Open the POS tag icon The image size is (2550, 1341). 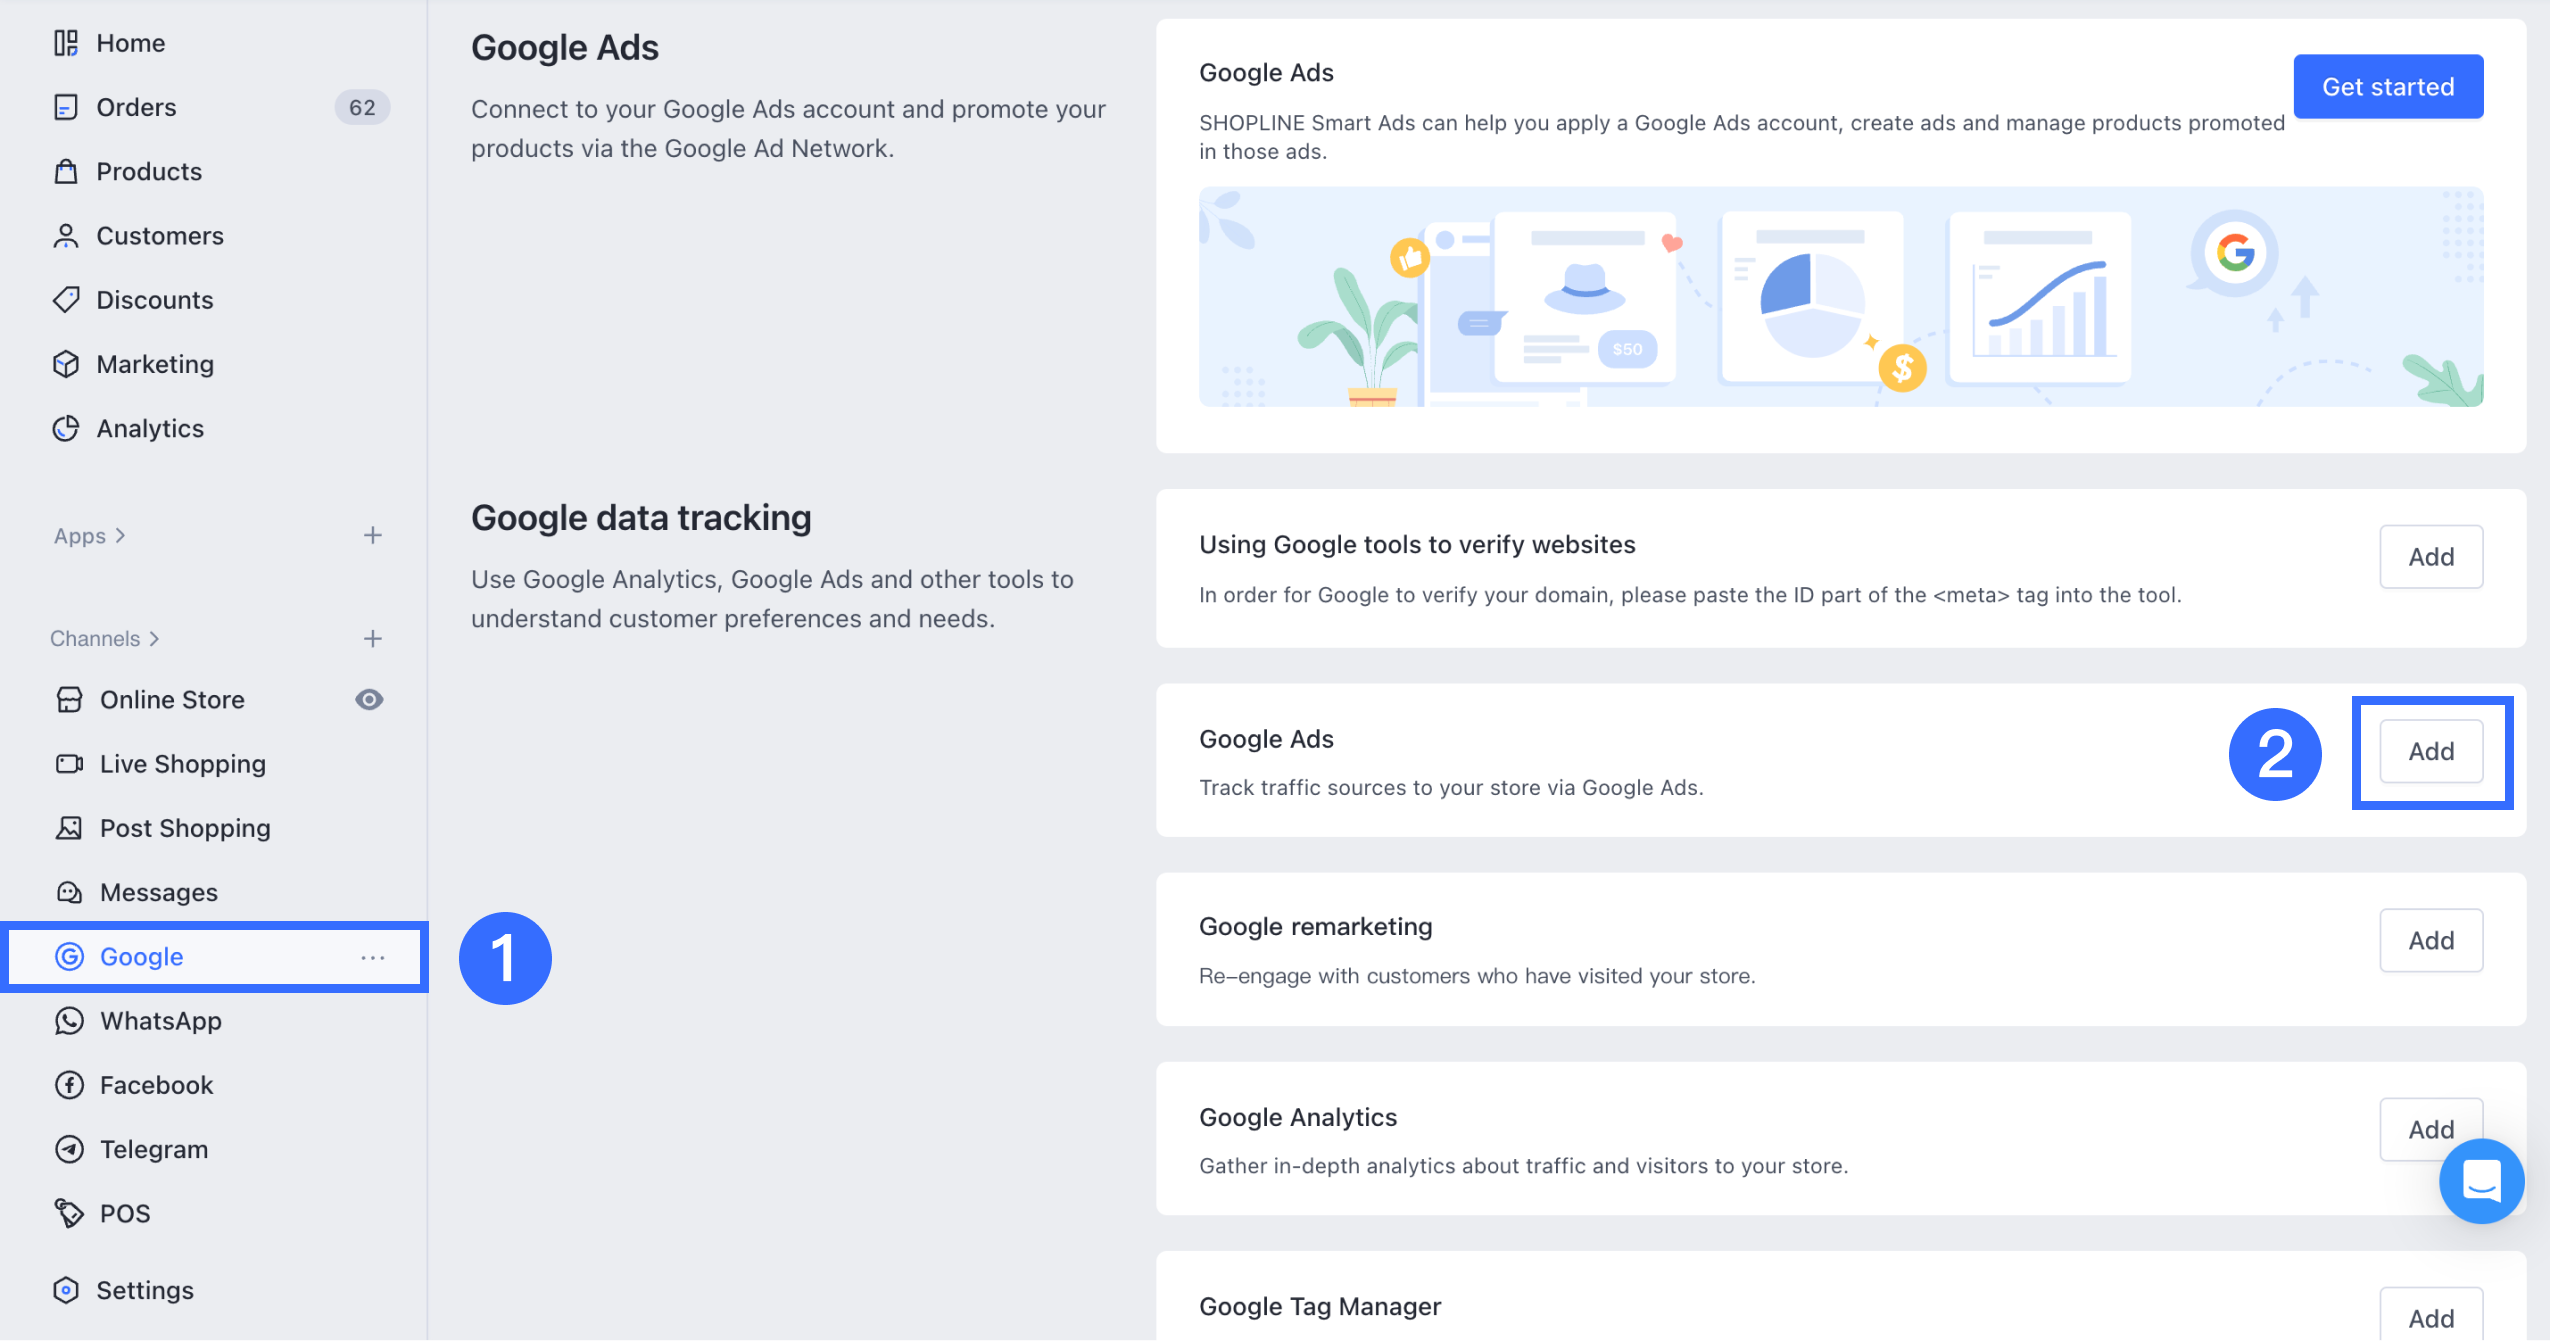[x=69, y=1213]
